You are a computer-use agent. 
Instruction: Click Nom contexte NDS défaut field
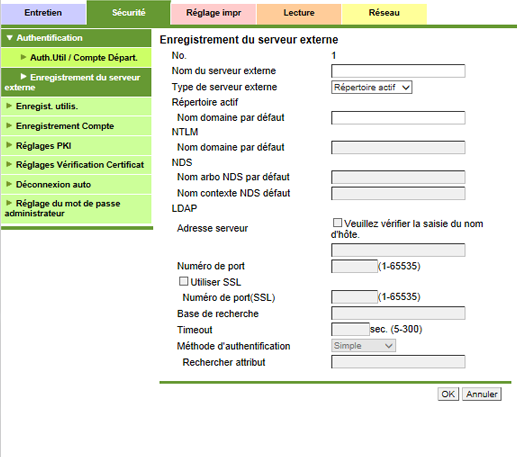[x=398, y=193]
